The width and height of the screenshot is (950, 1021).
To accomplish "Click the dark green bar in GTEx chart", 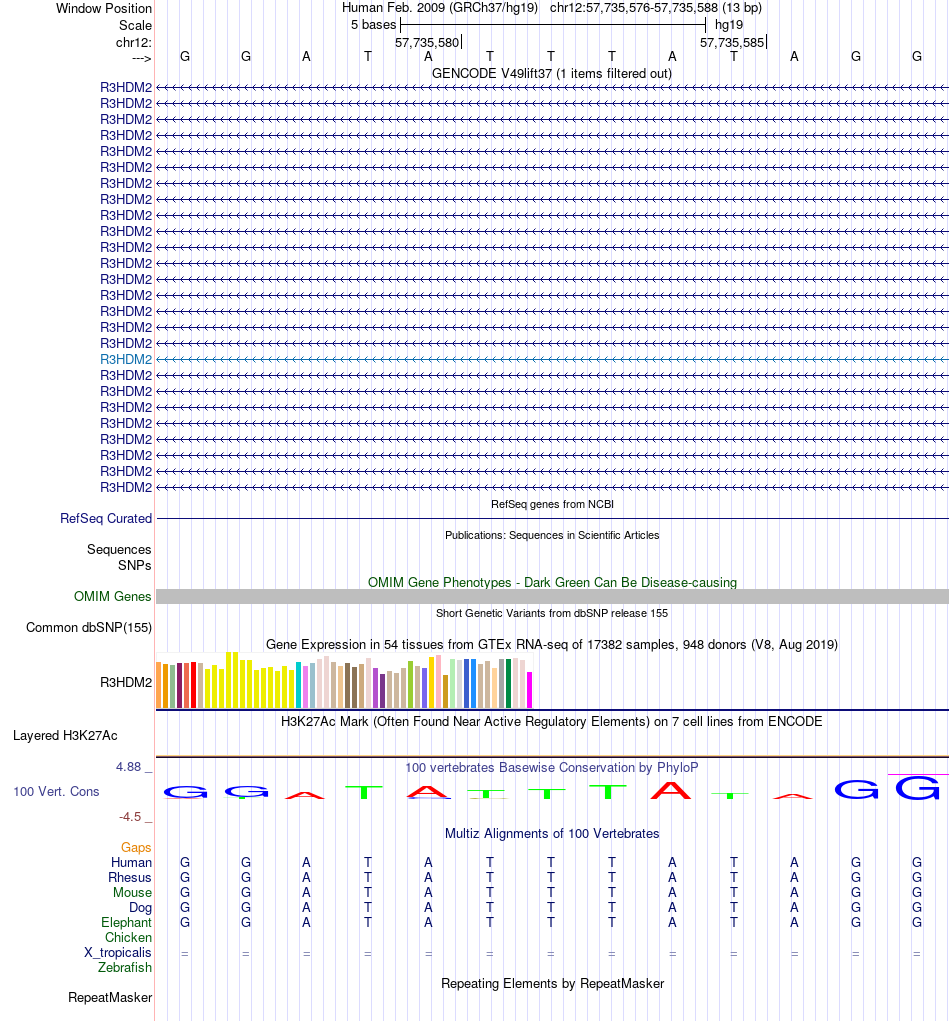I will pyautogui.click(x=509, y=684).
